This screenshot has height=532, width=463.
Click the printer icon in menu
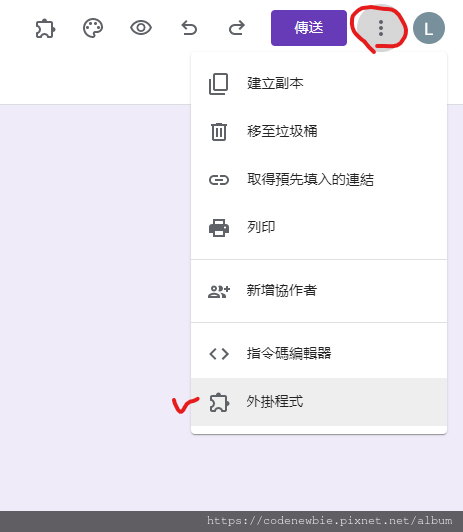[x=219, y=228]
